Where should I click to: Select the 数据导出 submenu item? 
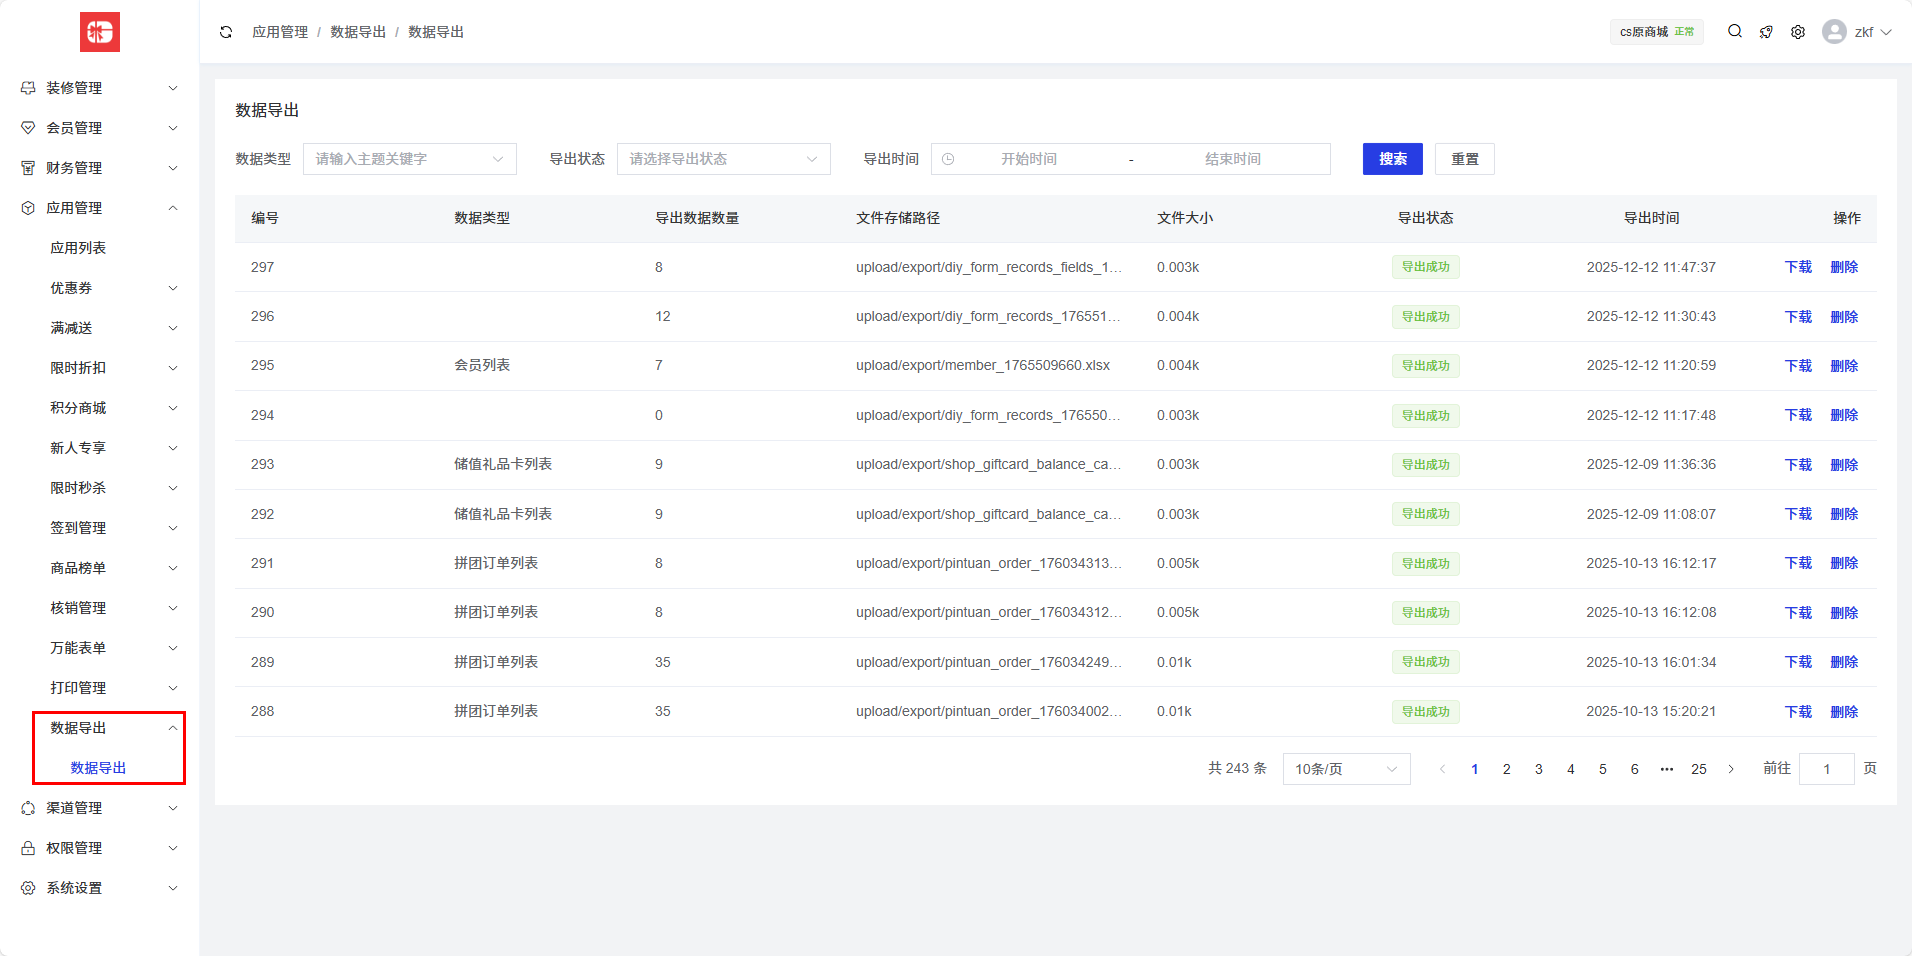pyautogui.click(x=98, y=768)
